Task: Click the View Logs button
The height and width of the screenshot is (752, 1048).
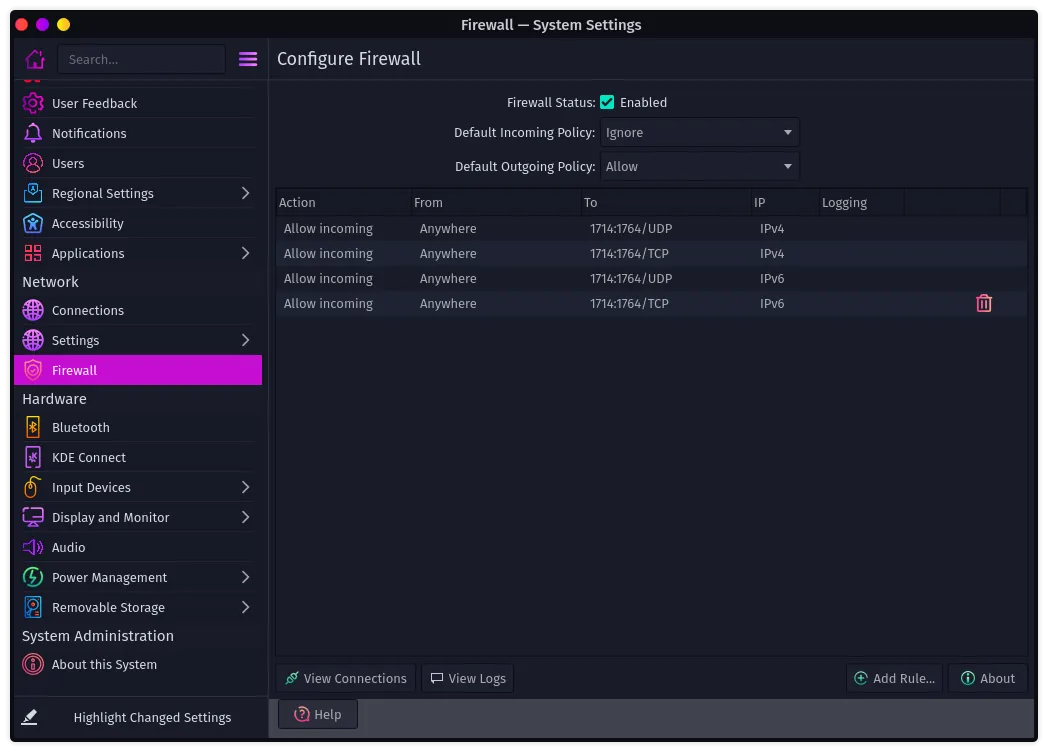Action: click(468, 678)
